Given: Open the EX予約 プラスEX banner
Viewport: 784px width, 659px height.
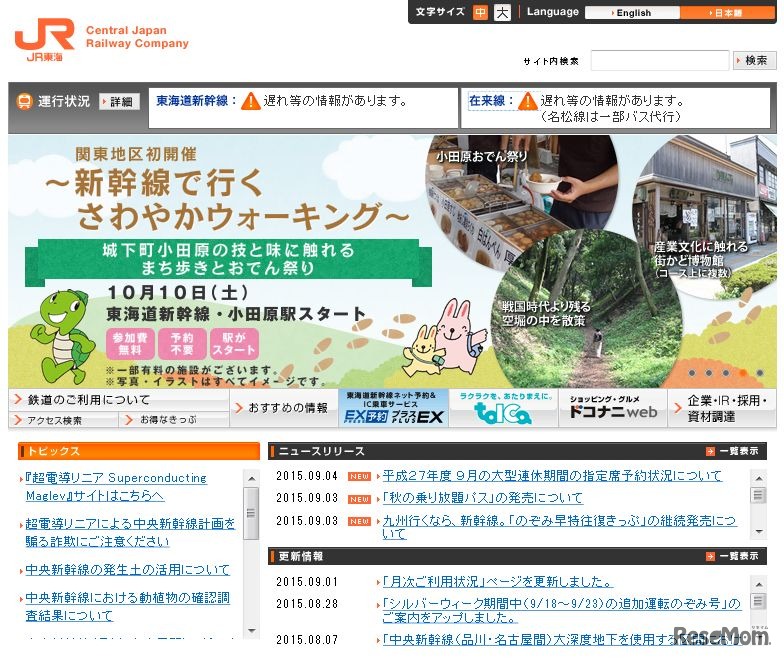Looking at the screenshot, I should 394,408.
